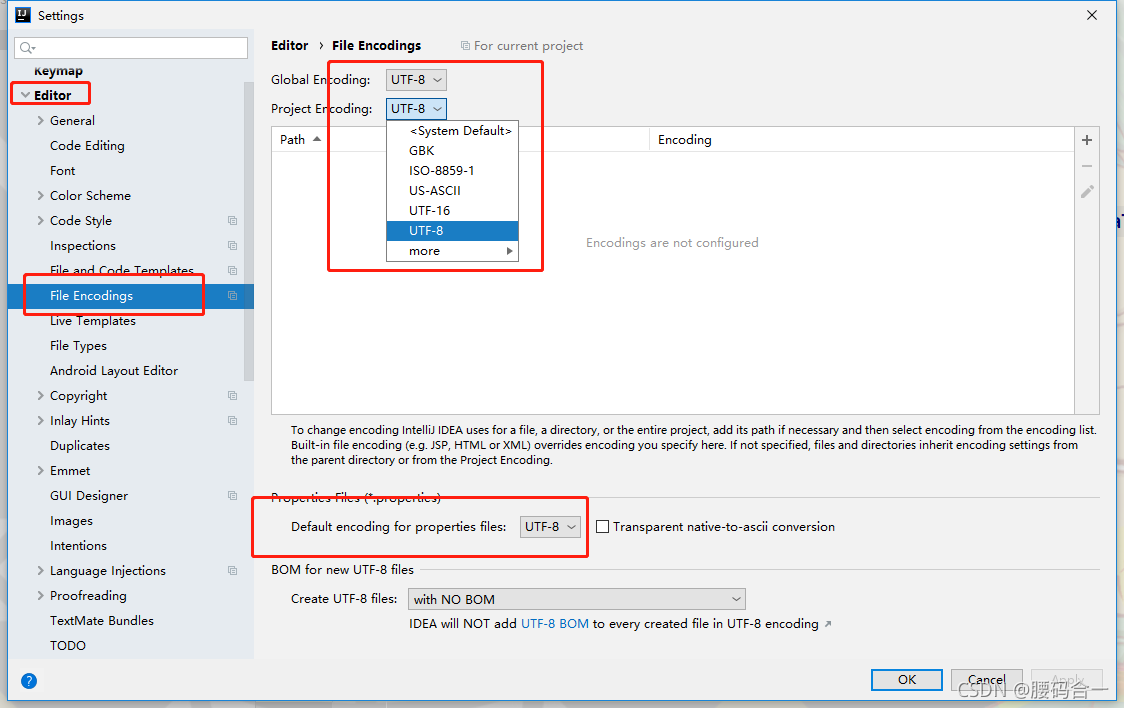Open Default encoding for properties files dropdown
Image resolution: width=1124 pixels, height=708 pixels.
pyautogui.click(x=550, y=527)
